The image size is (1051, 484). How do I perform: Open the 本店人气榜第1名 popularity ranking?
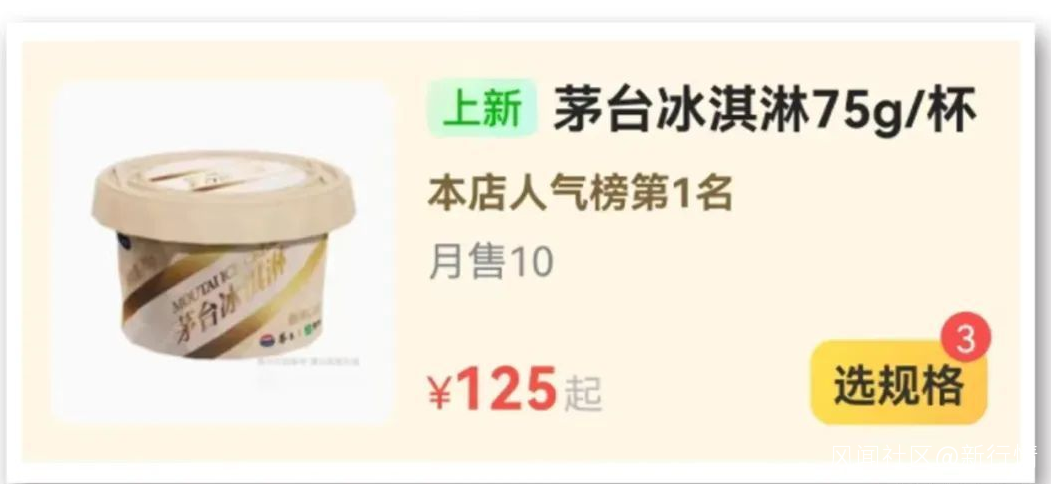[x=580, y=195]
